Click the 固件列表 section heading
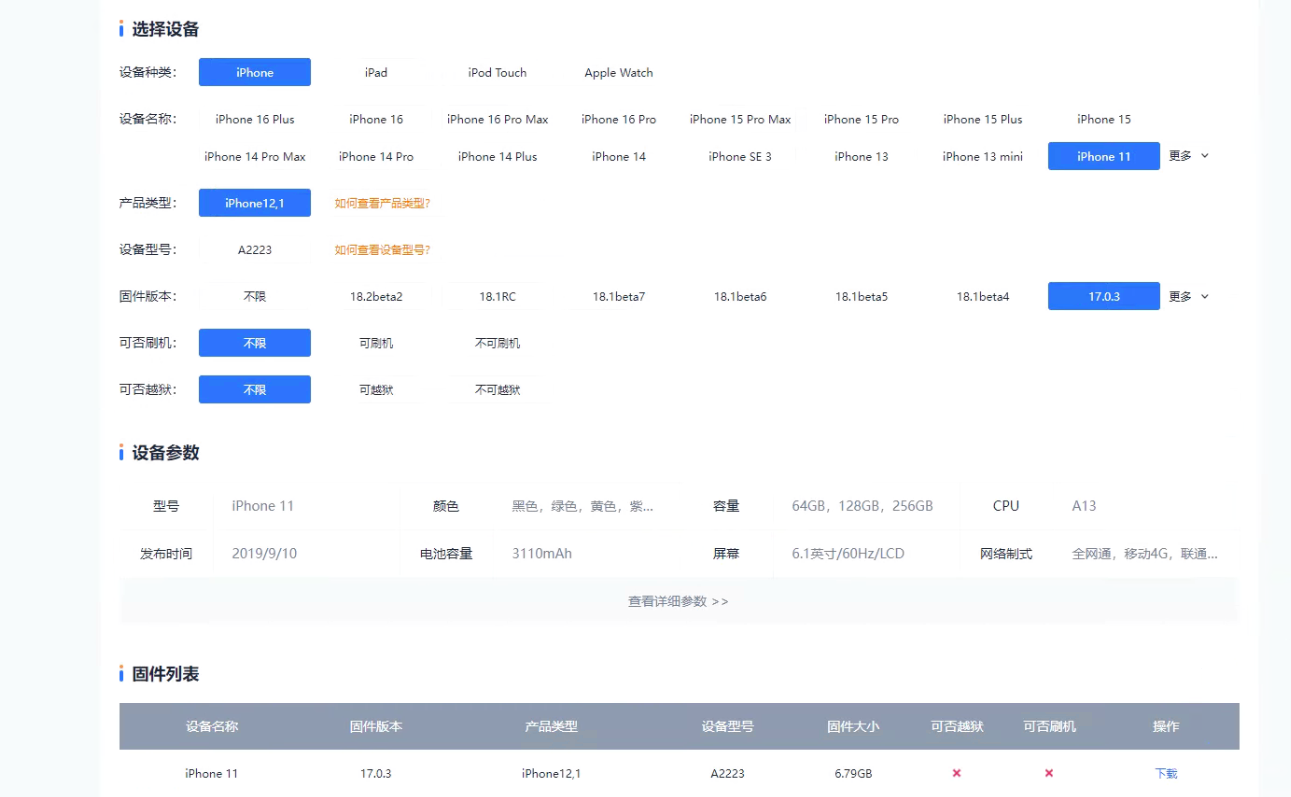Viewport: 1291px width, 797px height. (x=165, y=674)
